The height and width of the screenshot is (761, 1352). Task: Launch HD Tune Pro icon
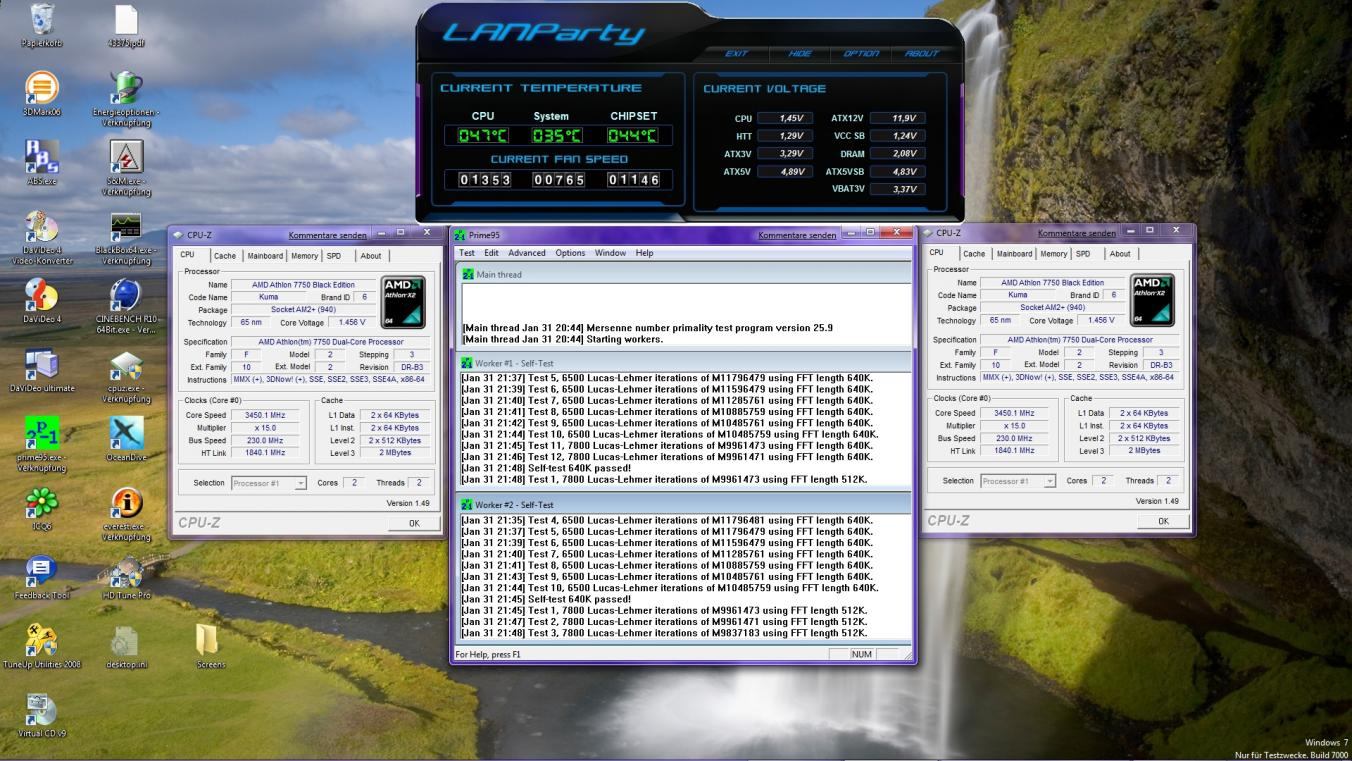coord(126,571)
